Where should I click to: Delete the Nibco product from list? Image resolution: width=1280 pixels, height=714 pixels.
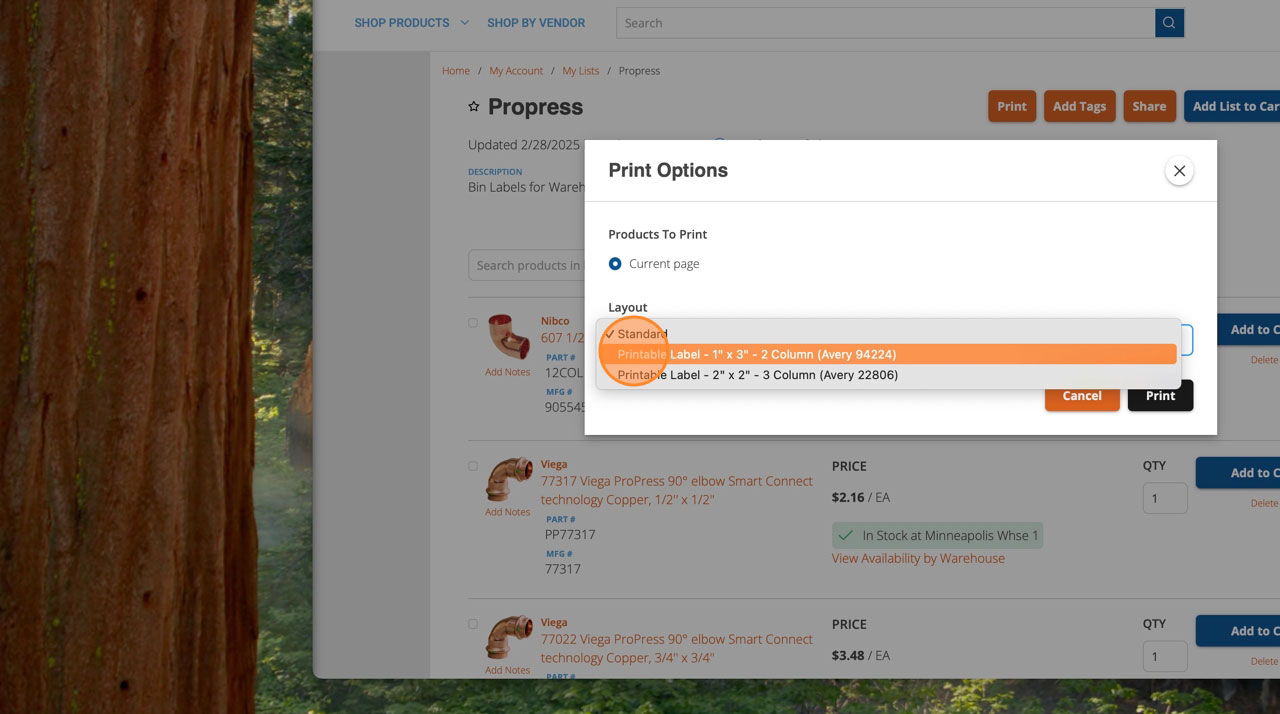[1264, 360]
